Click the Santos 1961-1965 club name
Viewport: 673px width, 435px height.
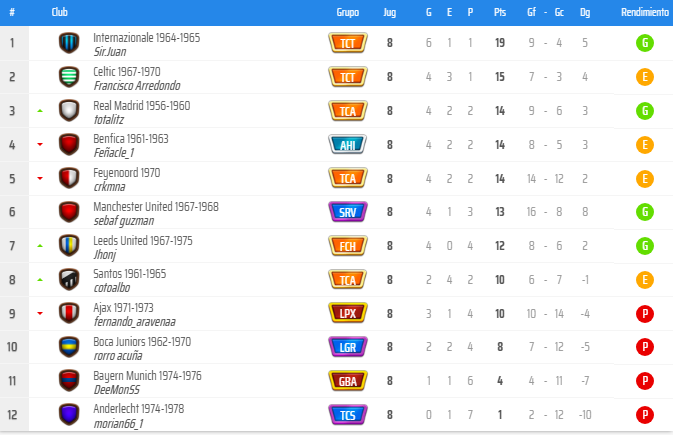130,274
